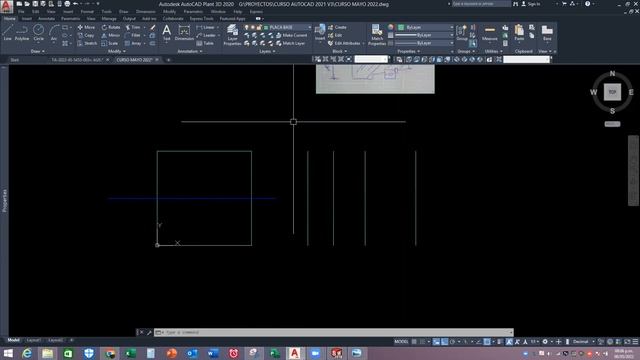The height and width of the screenshot is (360, 640).
Task: Switch to the Start drawing tab
Action: pyautogui.click(x=15, y=60)
